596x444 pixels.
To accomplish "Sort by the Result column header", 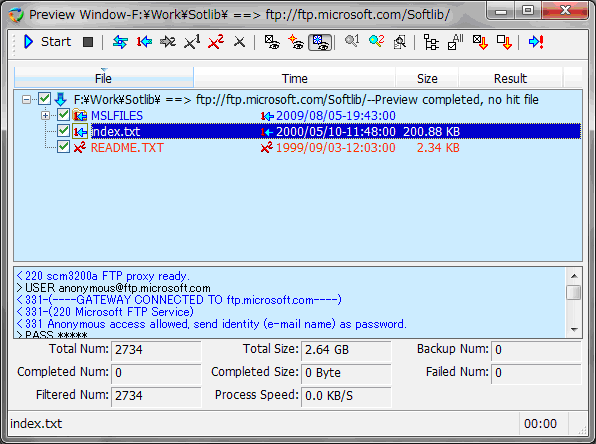I will coord(510,78).
